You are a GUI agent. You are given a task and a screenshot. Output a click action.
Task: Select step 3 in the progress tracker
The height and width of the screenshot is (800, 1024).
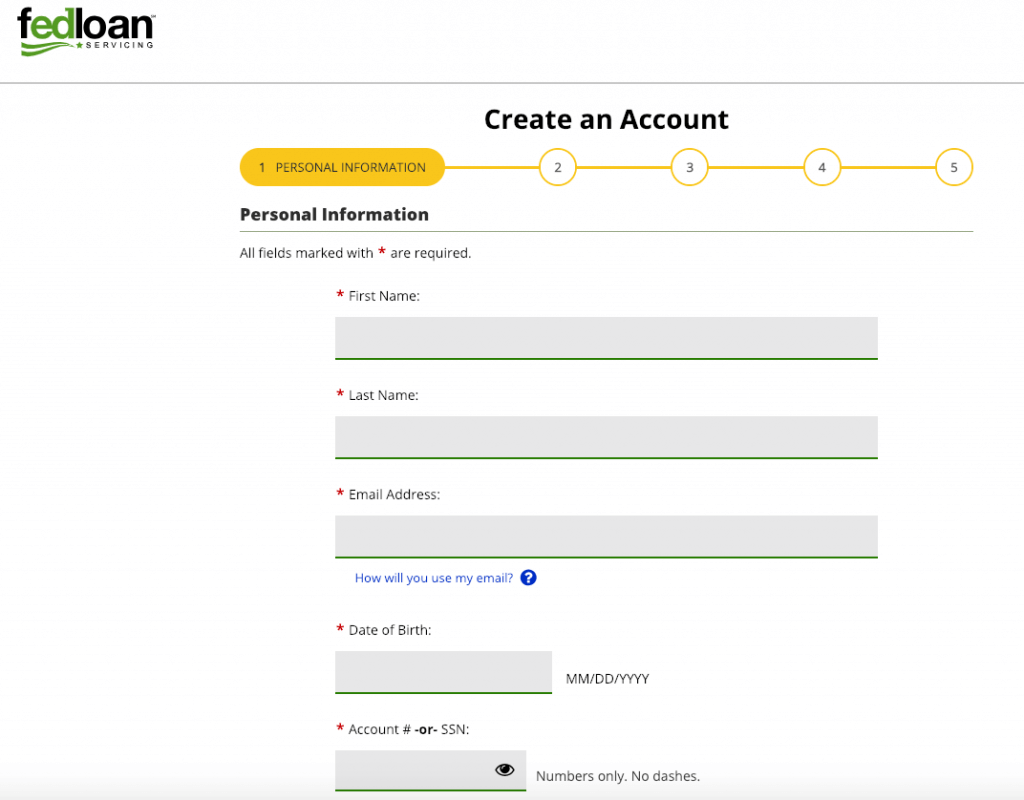click(689, 167)
